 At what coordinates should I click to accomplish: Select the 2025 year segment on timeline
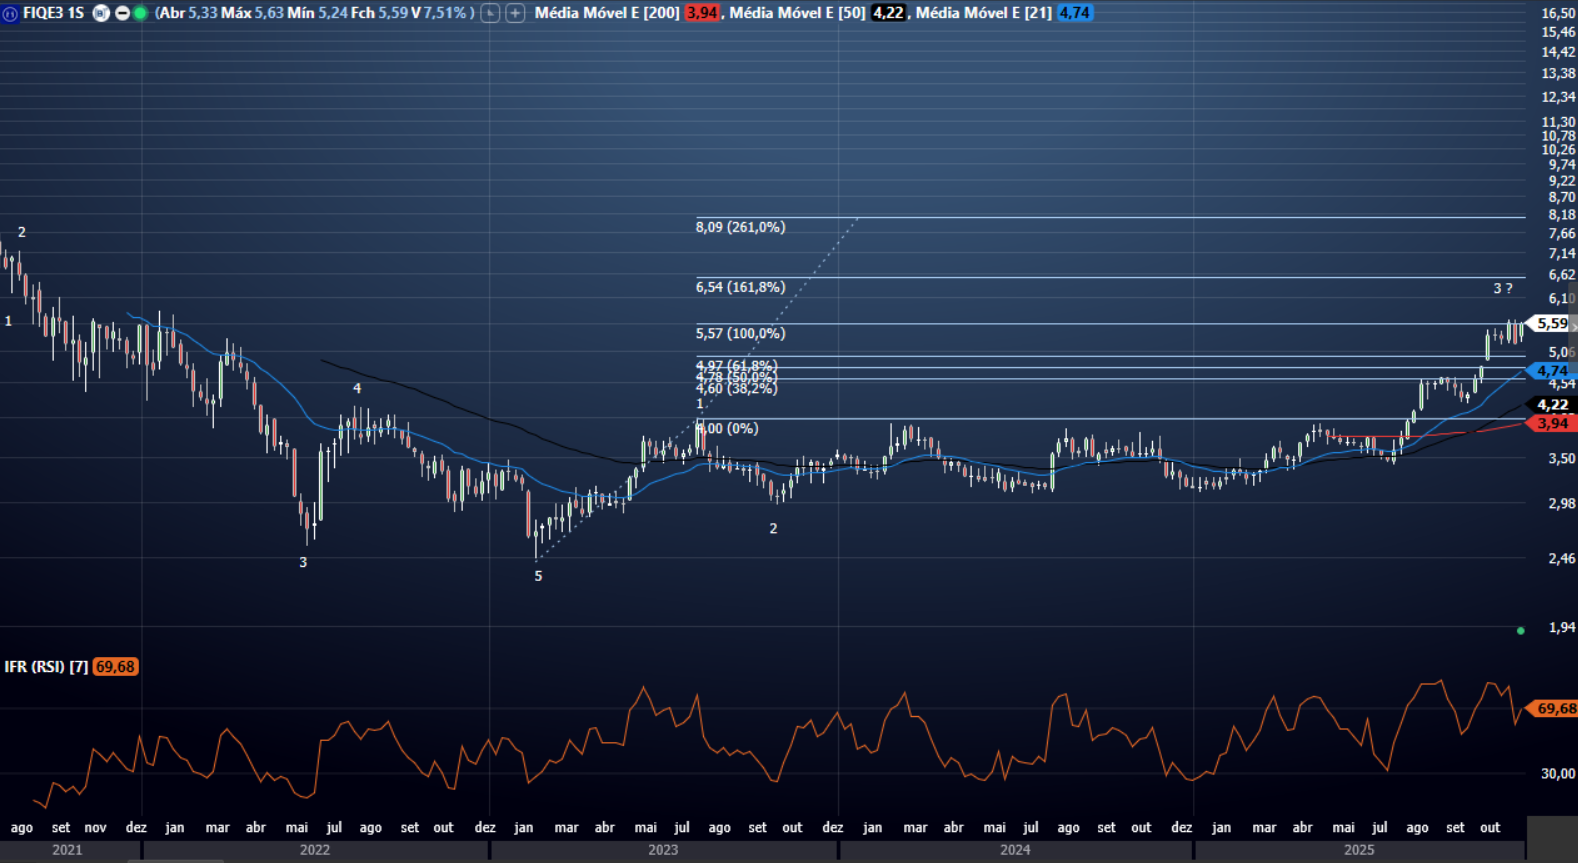pos(1358,850)
